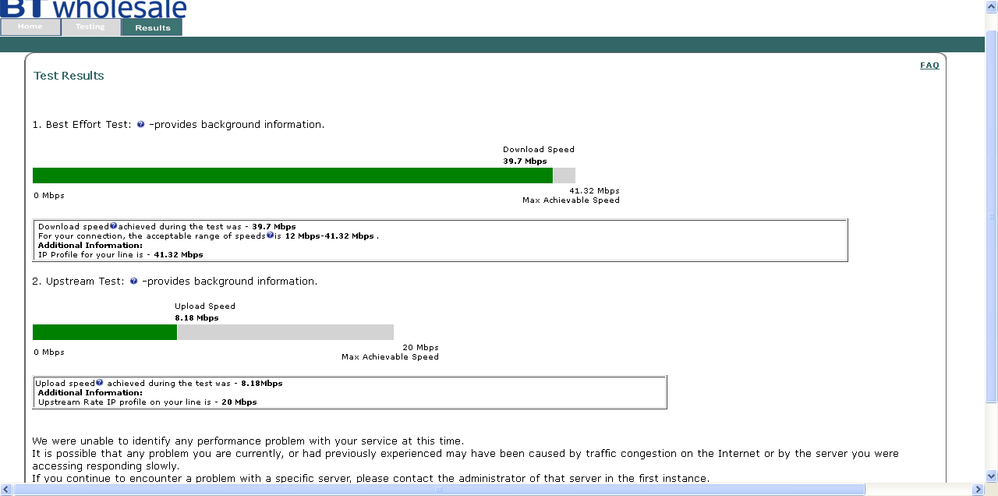
Task: Click the vertical scrollbar up arrow
Action: [992, 5]
